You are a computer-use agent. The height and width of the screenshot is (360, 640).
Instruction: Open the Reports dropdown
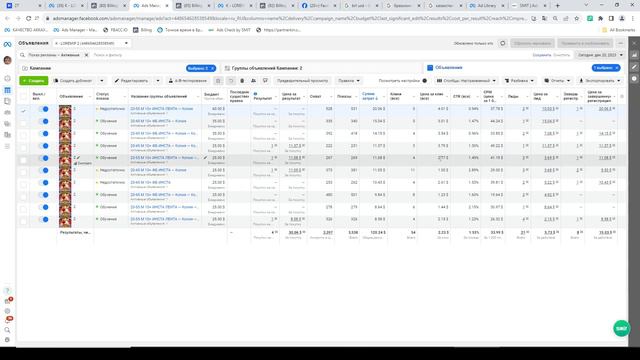click(x=557, y=81)
